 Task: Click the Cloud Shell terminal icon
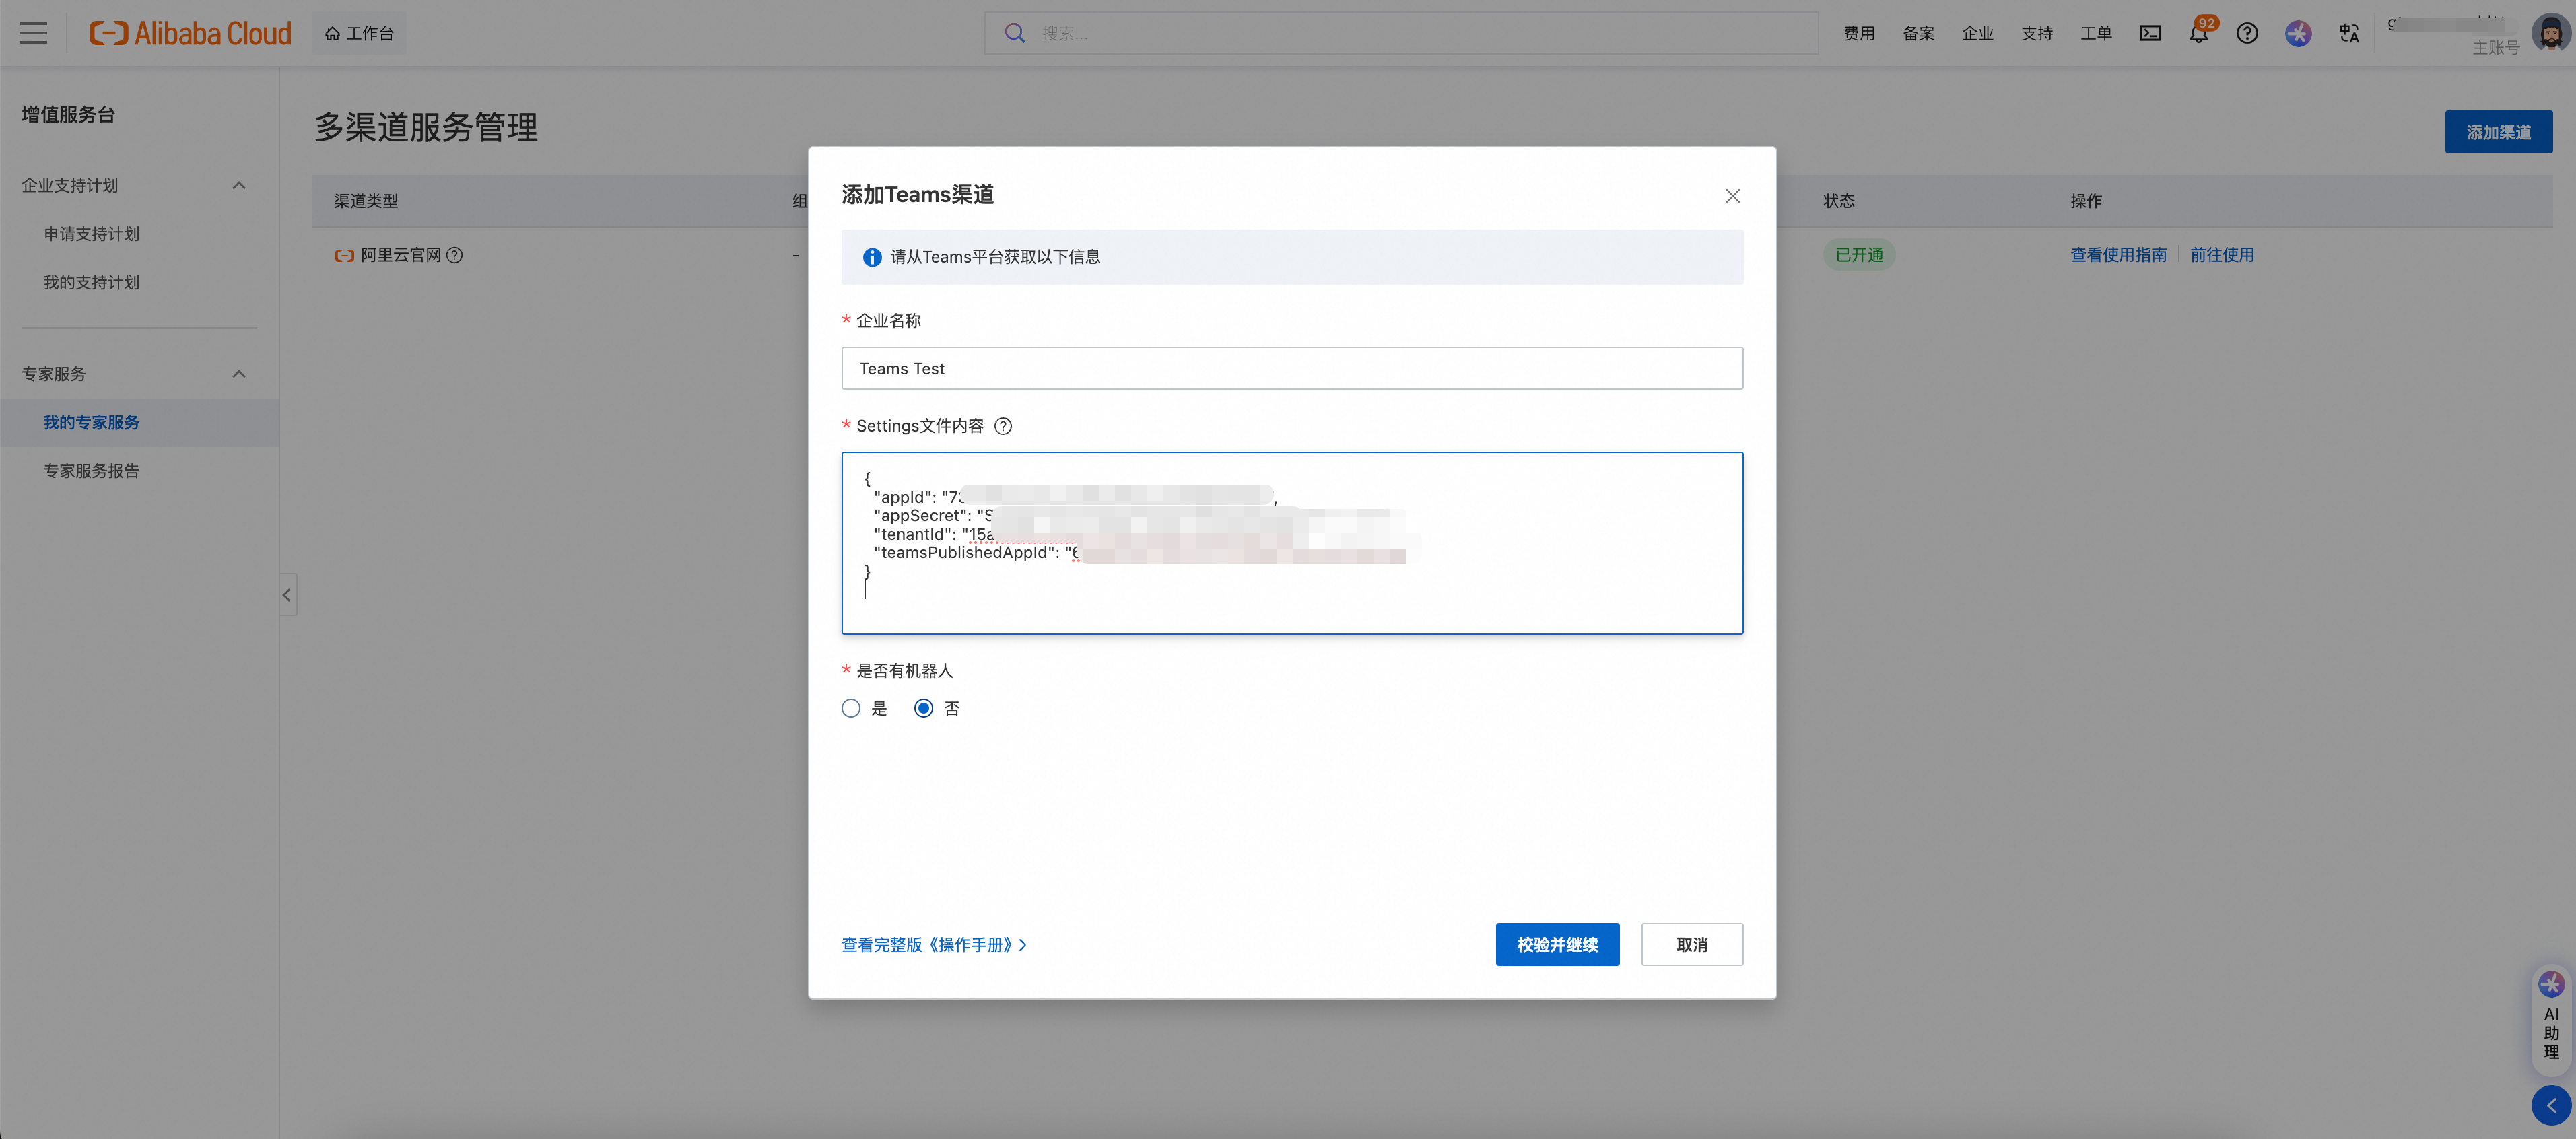click(x=2150, y=33)
